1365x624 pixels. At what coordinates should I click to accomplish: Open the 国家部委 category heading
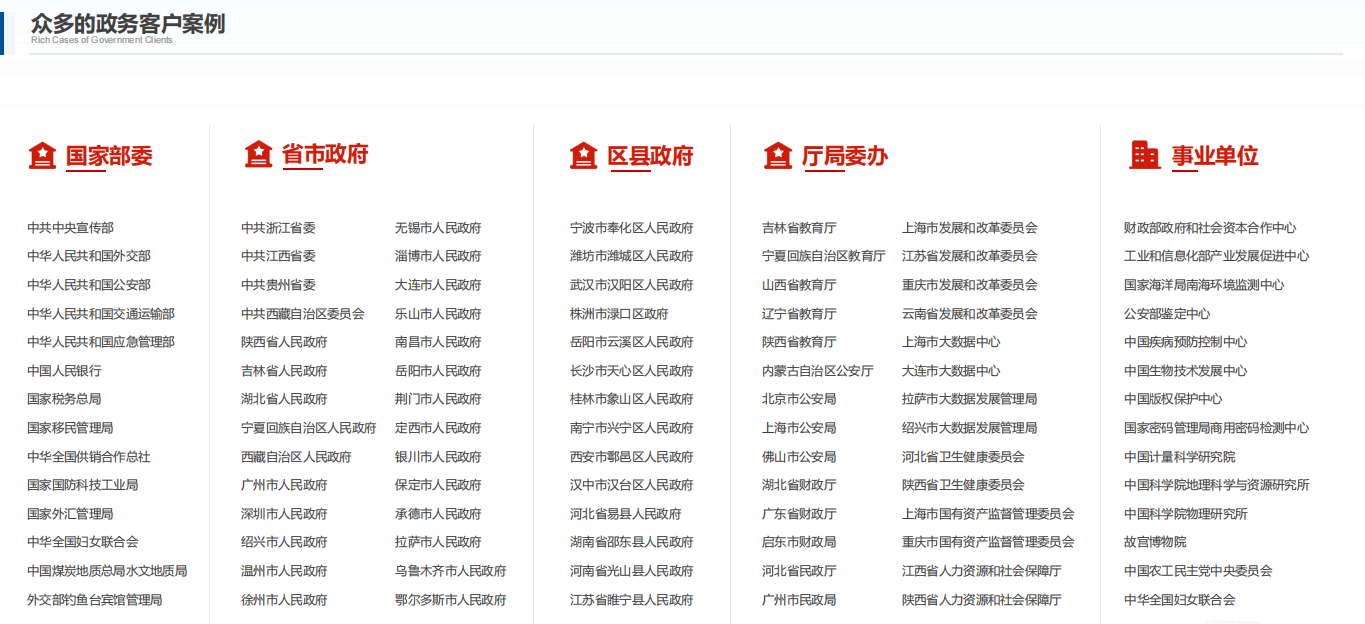(x=108, y=157)
